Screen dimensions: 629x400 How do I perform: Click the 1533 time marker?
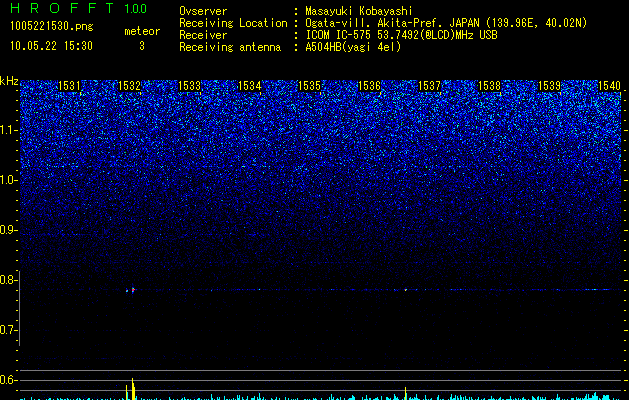point(189,86)
